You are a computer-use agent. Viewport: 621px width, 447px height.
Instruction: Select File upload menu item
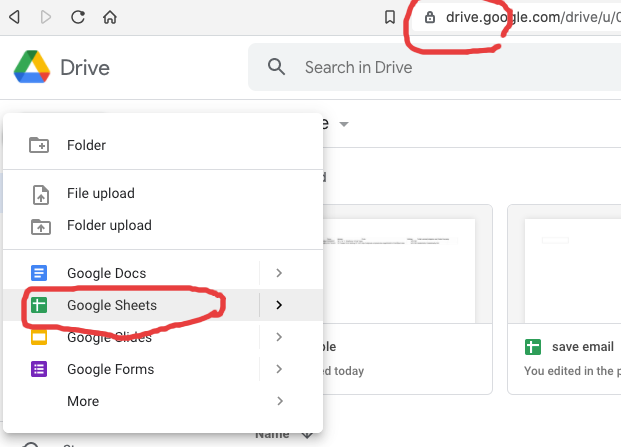(x=100, y=193)
